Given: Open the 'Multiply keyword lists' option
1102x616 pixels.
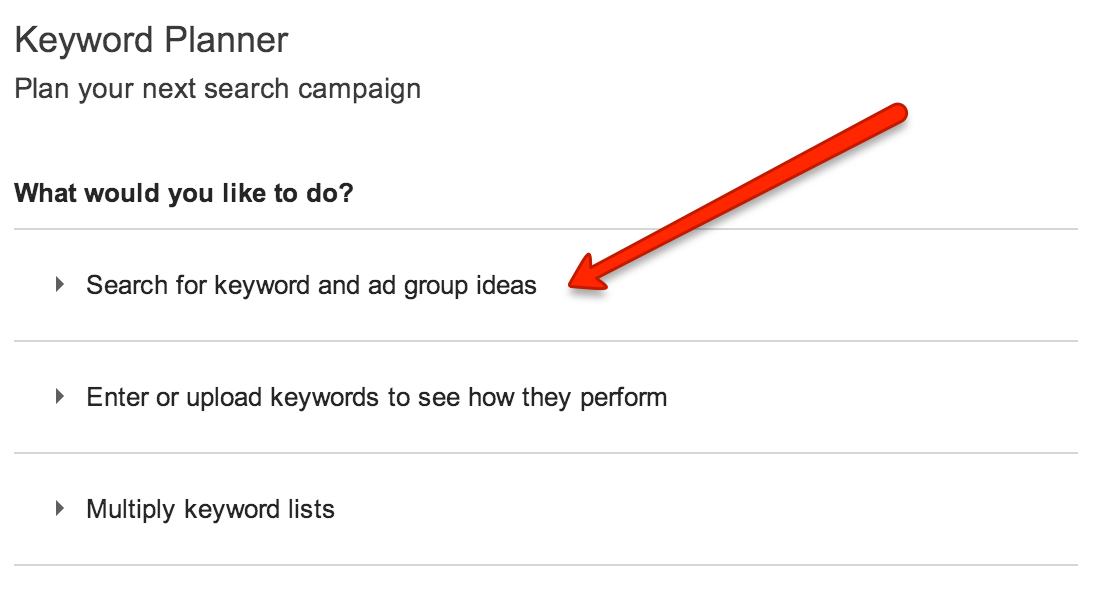Looking at the screenshot, I should [212, 509].
